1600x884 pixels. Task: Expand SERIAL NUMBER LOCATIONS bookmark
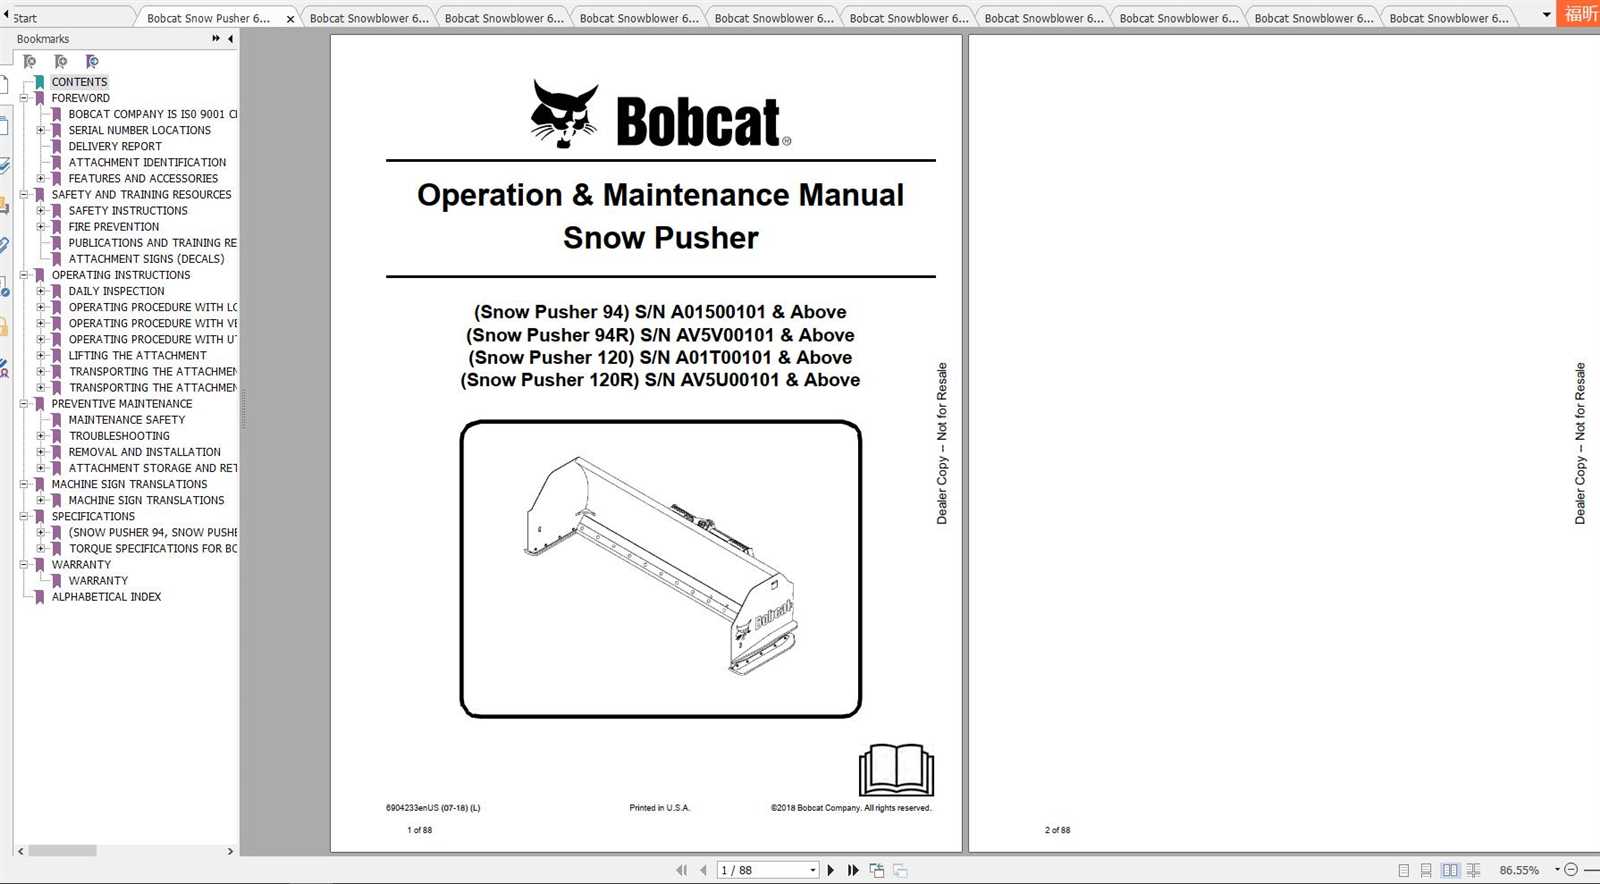tap(41, 130)
